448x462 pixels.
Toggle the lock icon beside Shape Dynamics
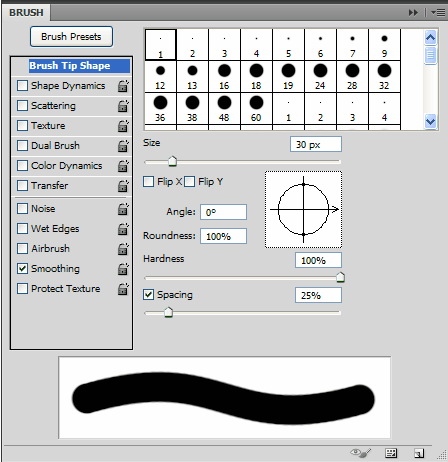(123, 86)
